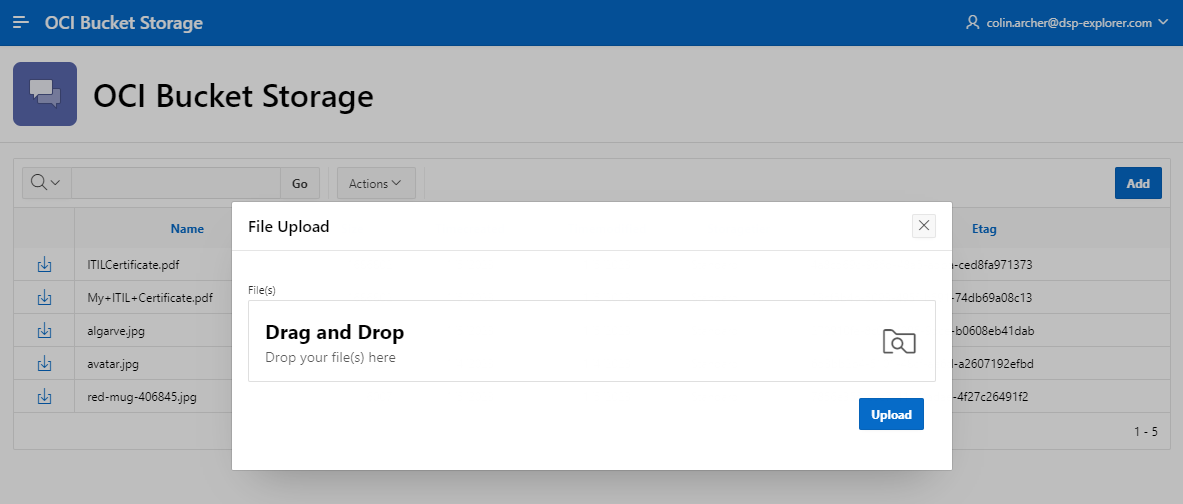Open the hamburger navigation menu icon
Viewport: 1183px width, 504px height.
(21, 23)
